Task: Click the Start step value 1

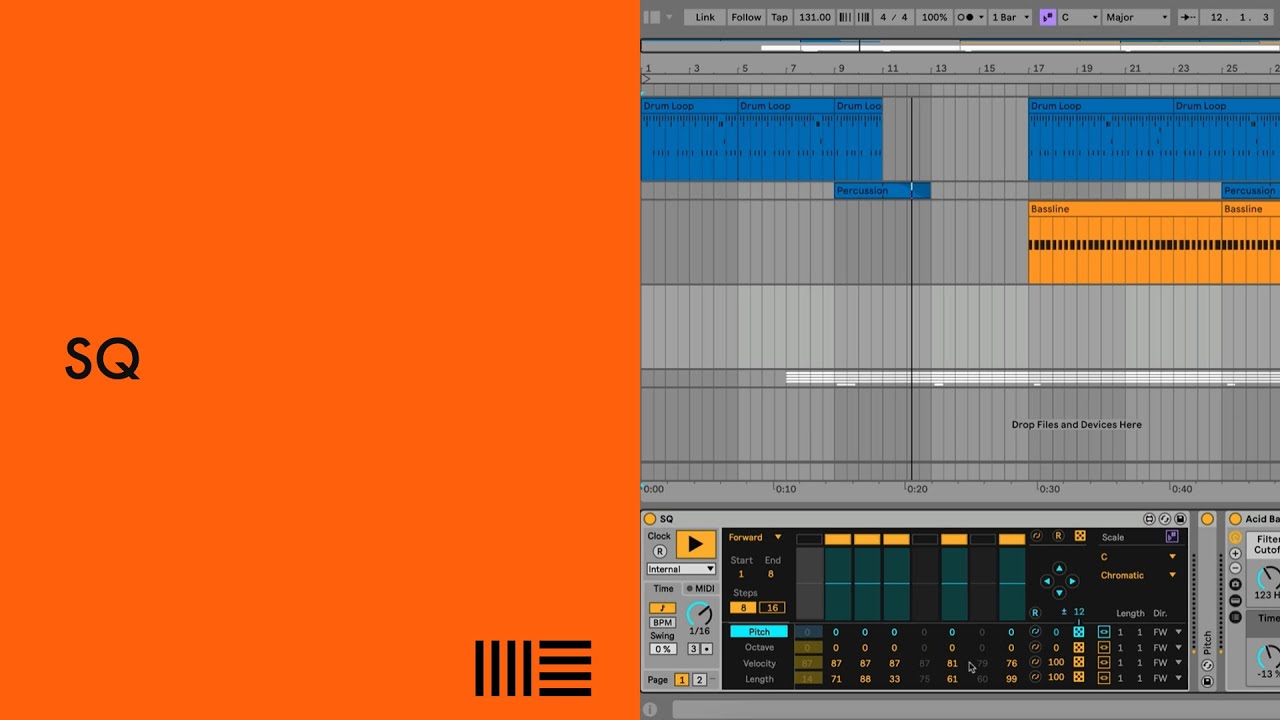Action: 741,574
